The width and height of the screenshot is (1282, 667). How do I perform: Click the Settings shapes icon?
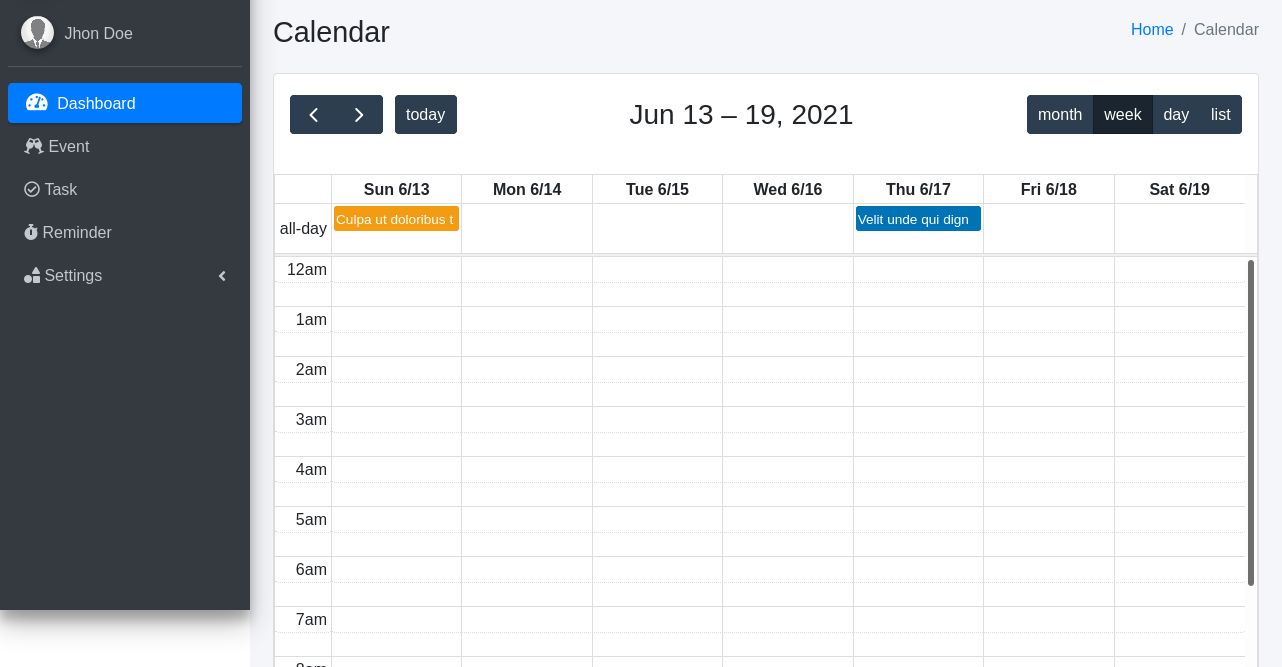pyautogui.click(x=32, y=275)
